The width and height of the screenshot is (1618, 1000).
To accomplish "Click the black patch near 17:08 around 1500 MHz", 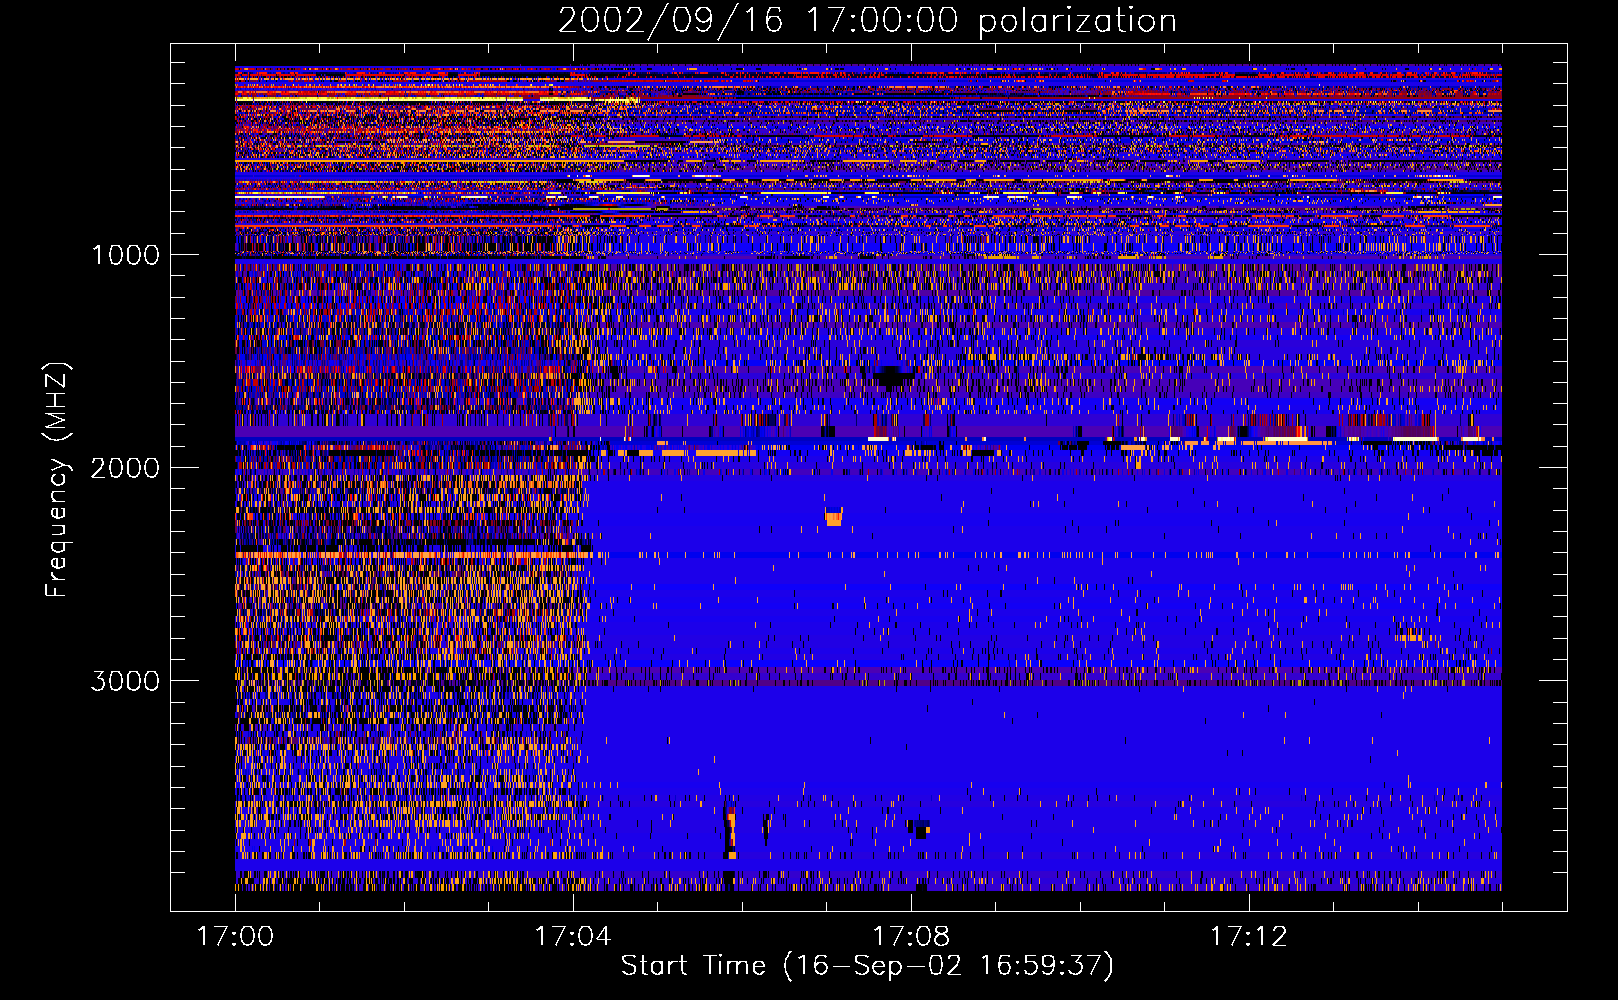I will pyautogui.click(x=893, y=376).
